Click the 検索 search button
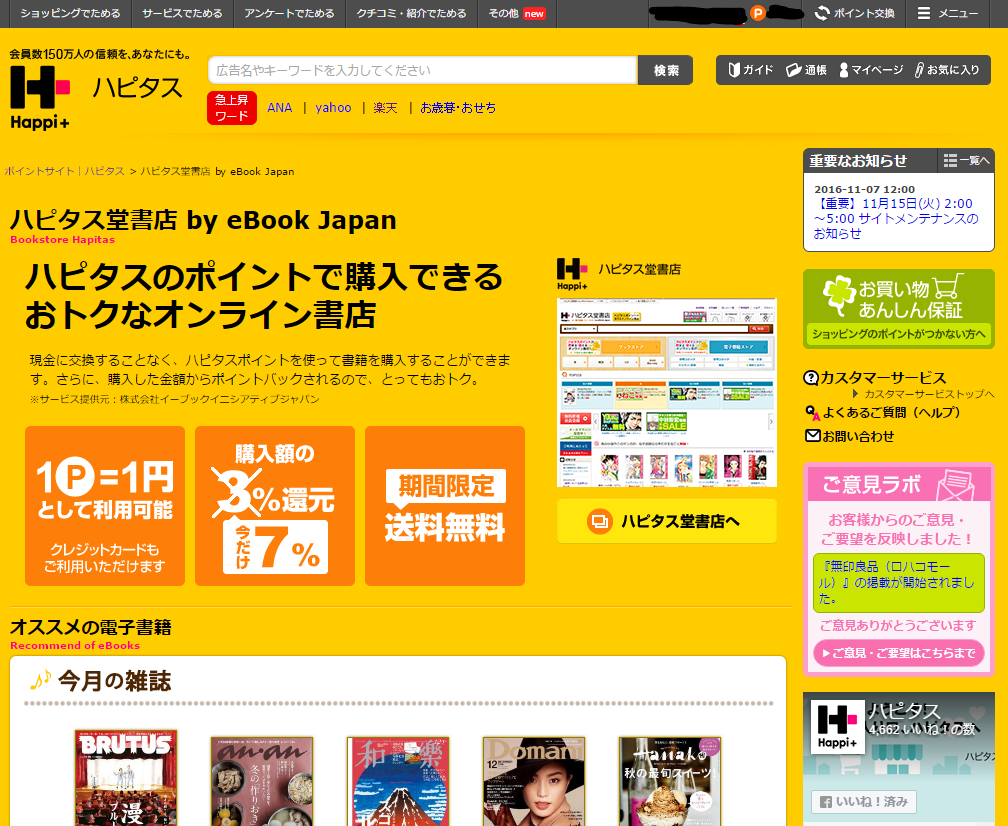This screenshot has height=826, width=1008. [x=665, y=70]
